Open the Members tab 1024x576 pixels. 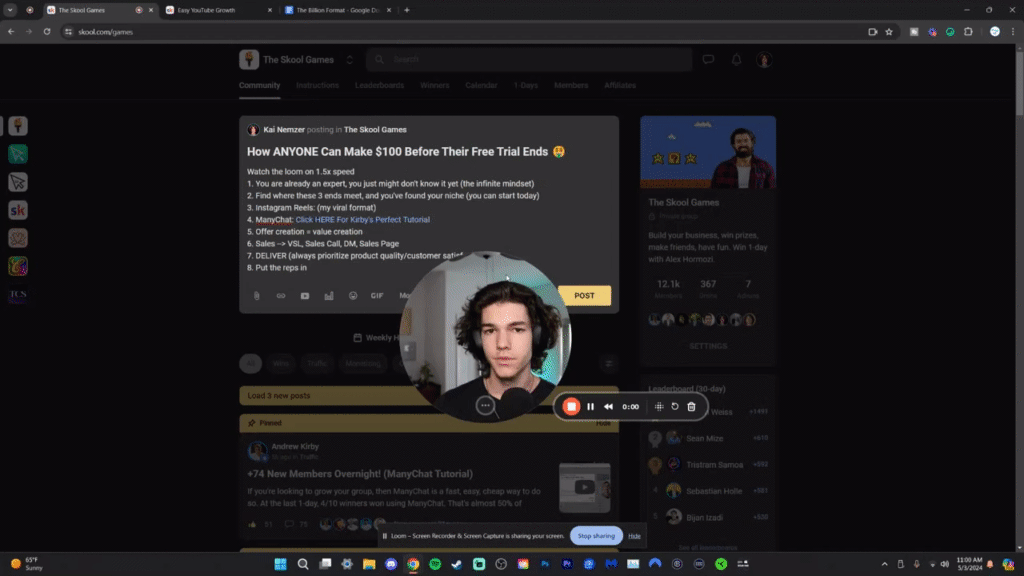571,86
